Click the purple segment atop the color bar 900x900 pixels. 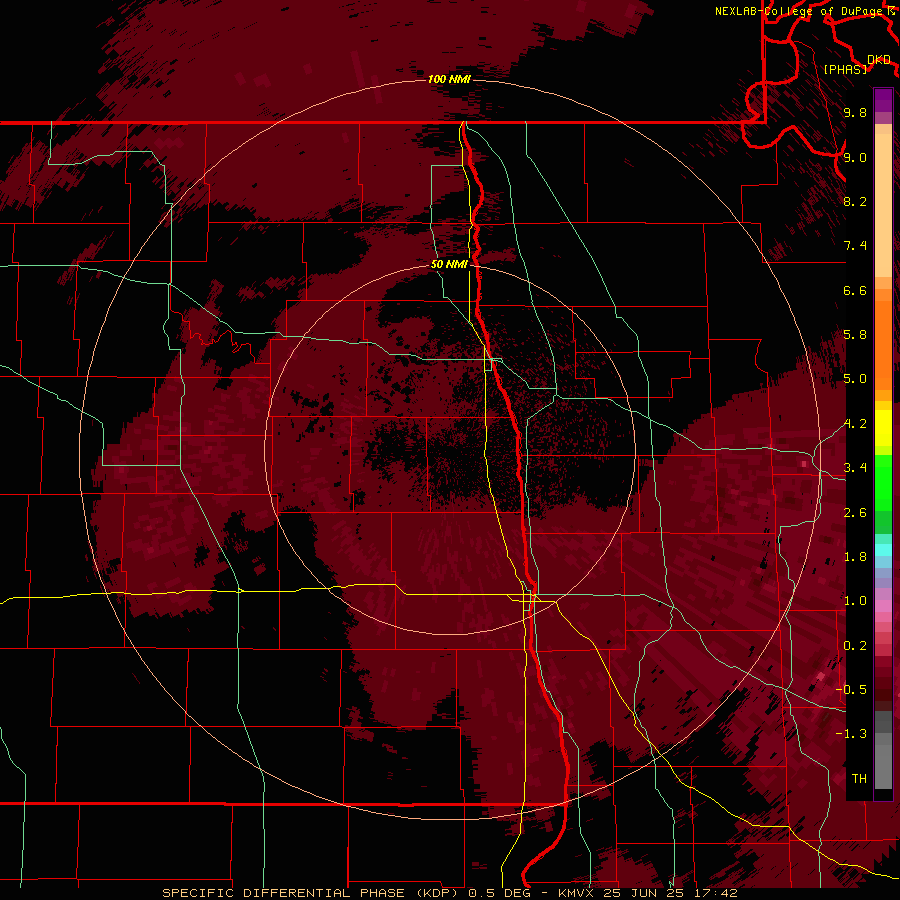point(883,100)
